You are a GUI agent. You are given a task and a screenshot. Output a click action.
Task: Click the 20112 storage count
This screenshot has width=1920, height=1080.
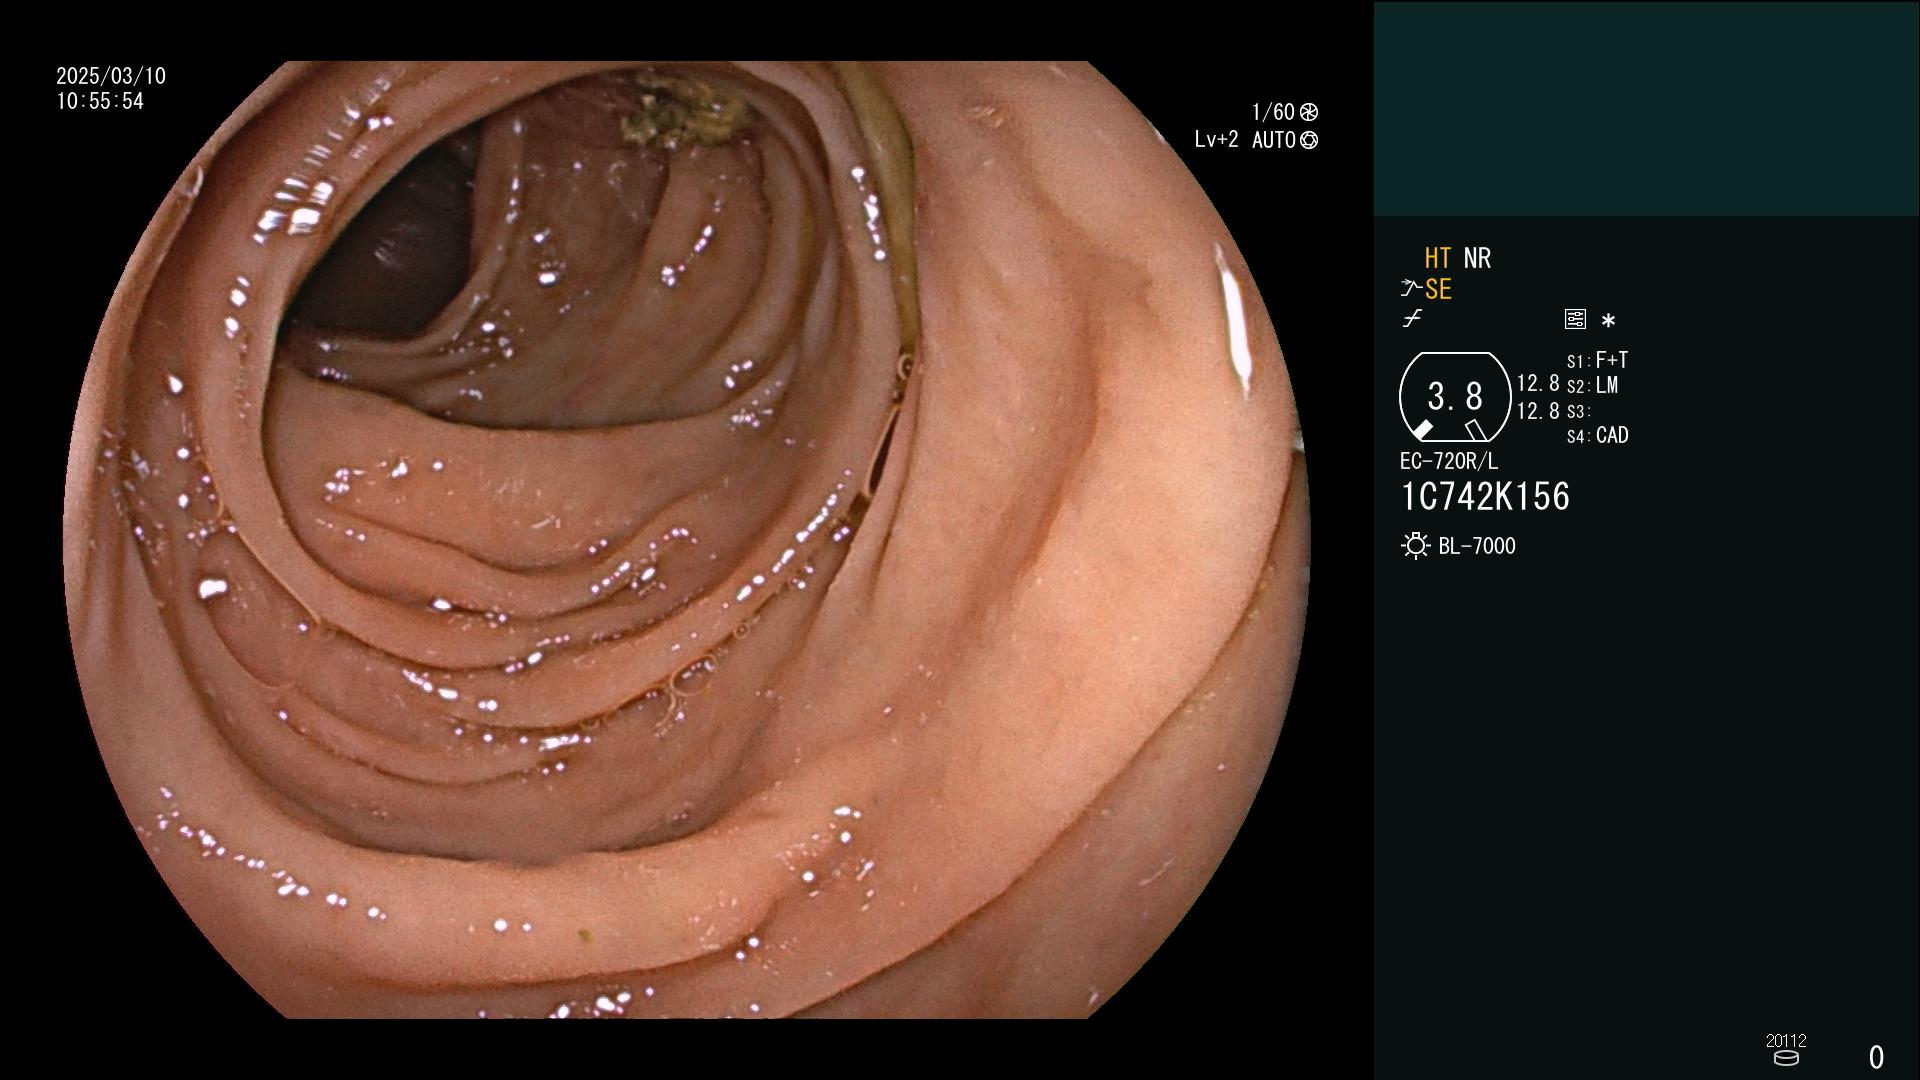[1786, 1040]
